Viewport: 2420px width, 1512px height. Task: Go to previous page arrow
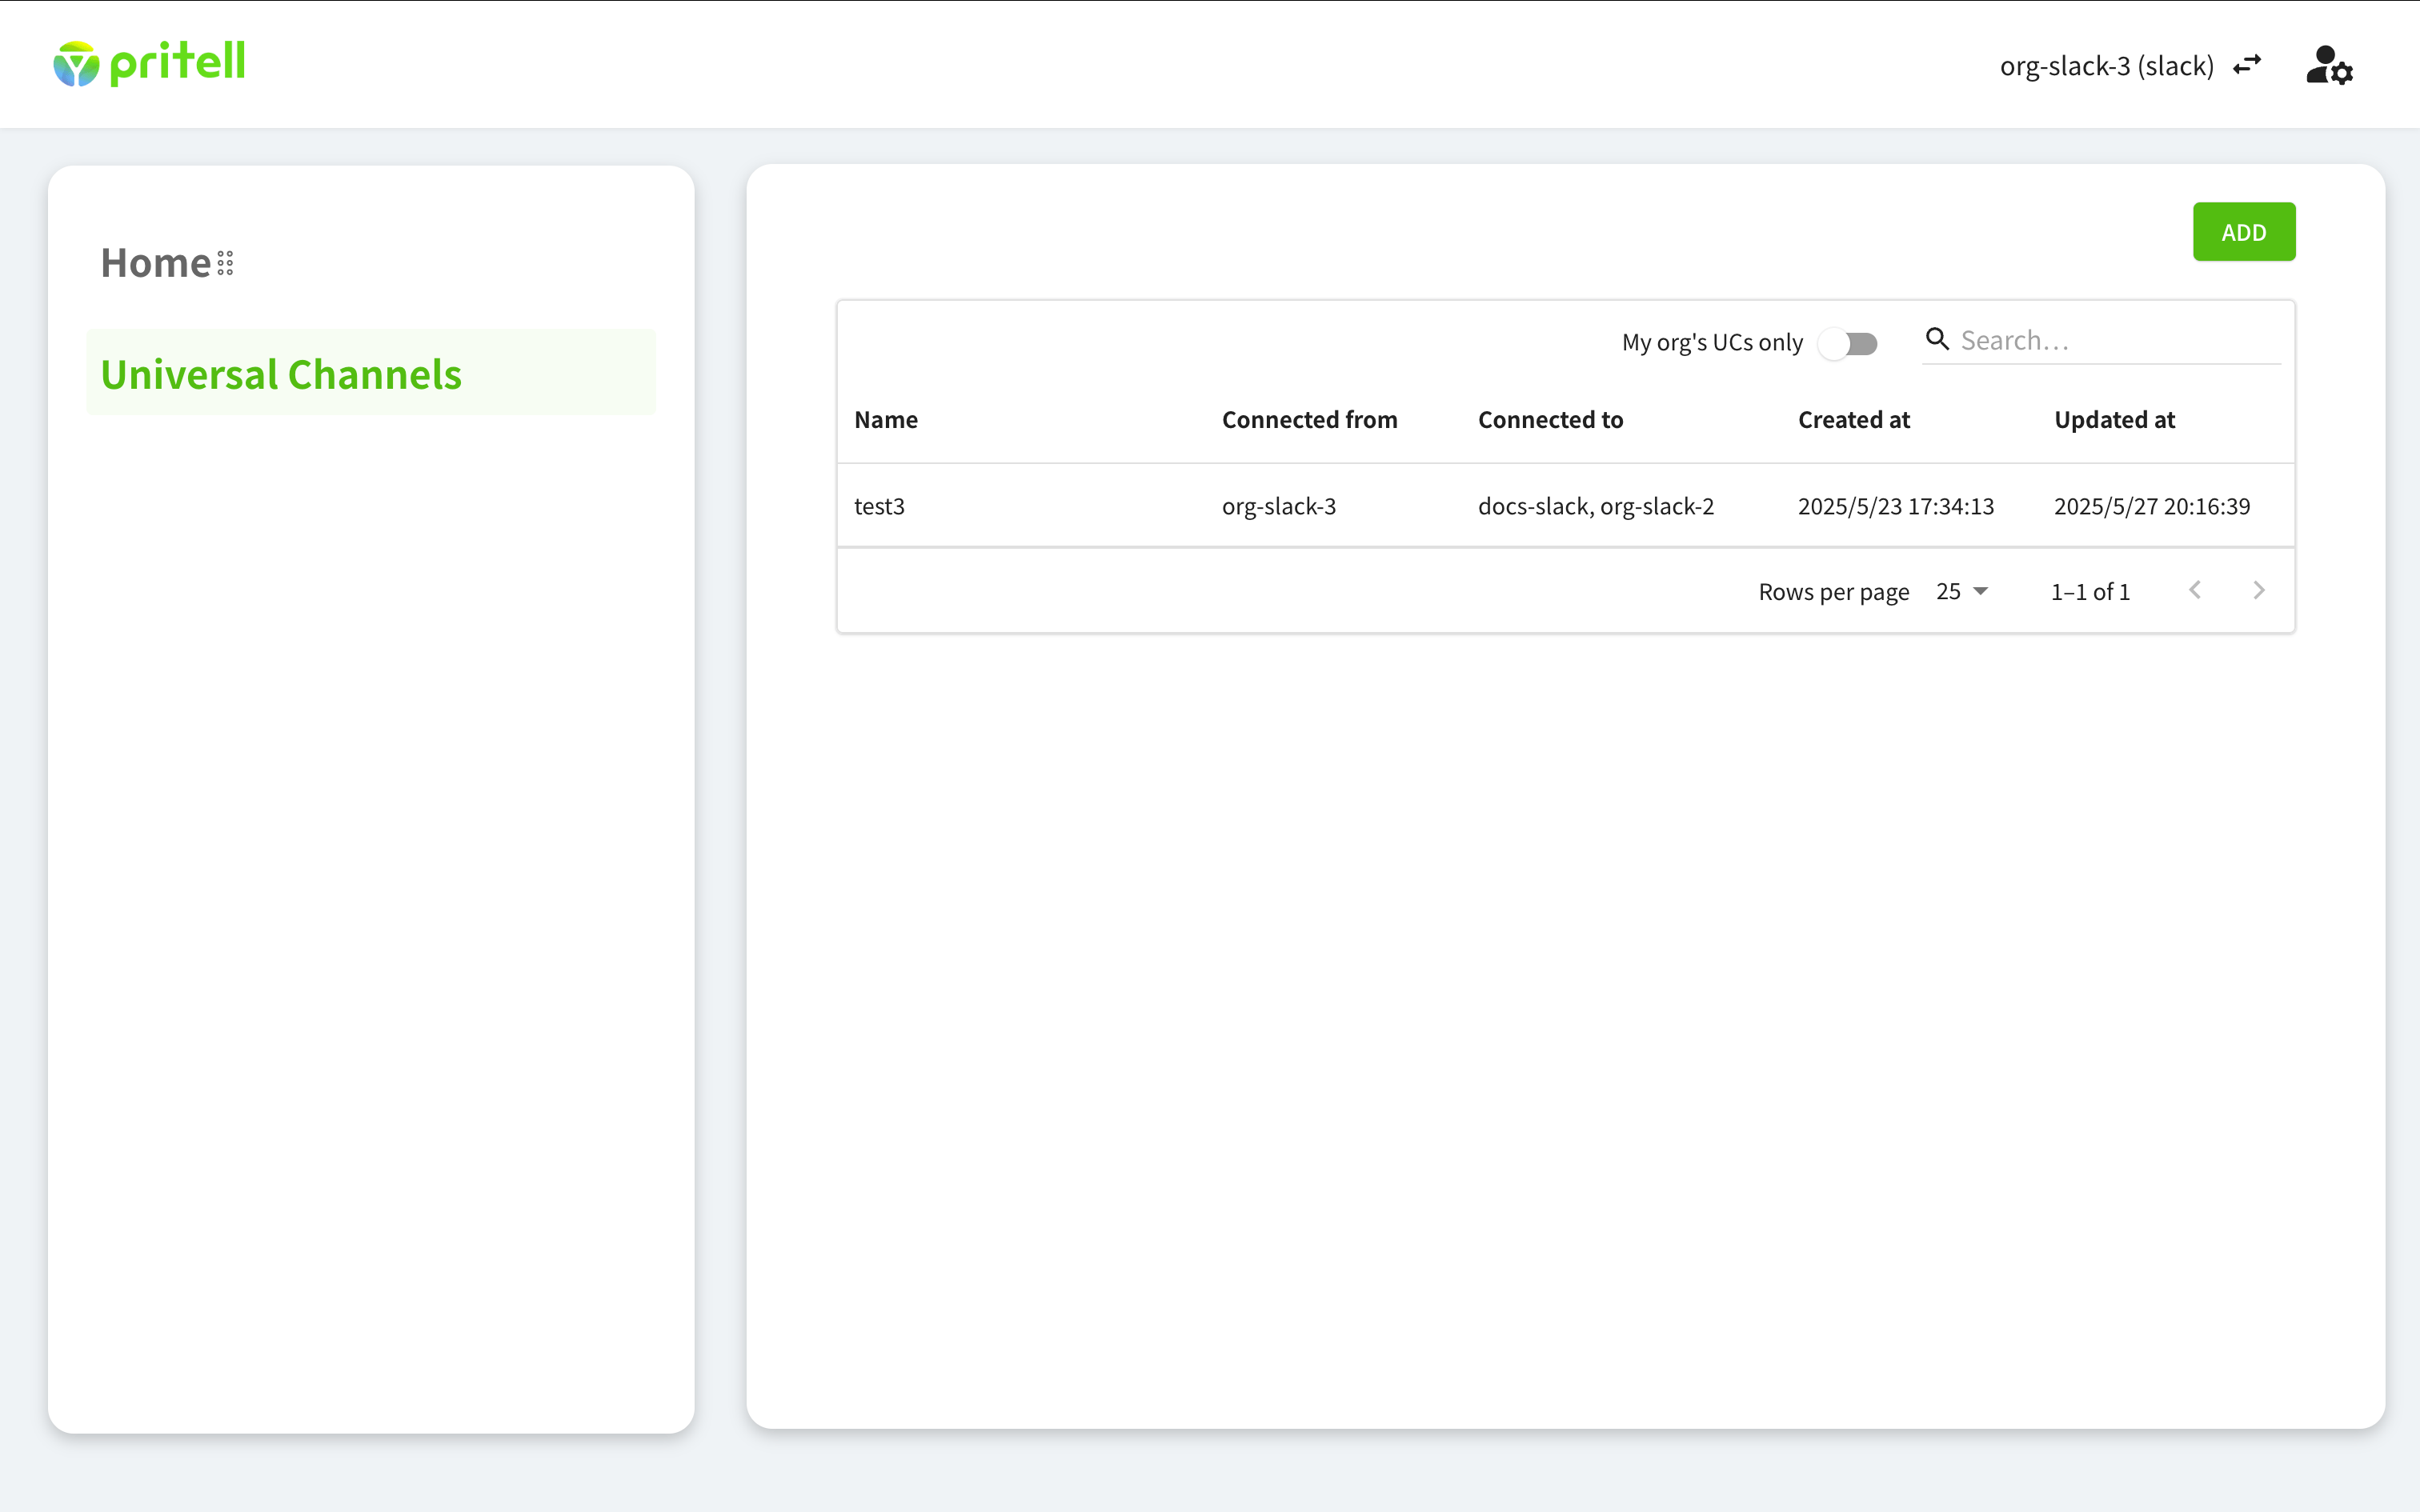[2195, 590]
